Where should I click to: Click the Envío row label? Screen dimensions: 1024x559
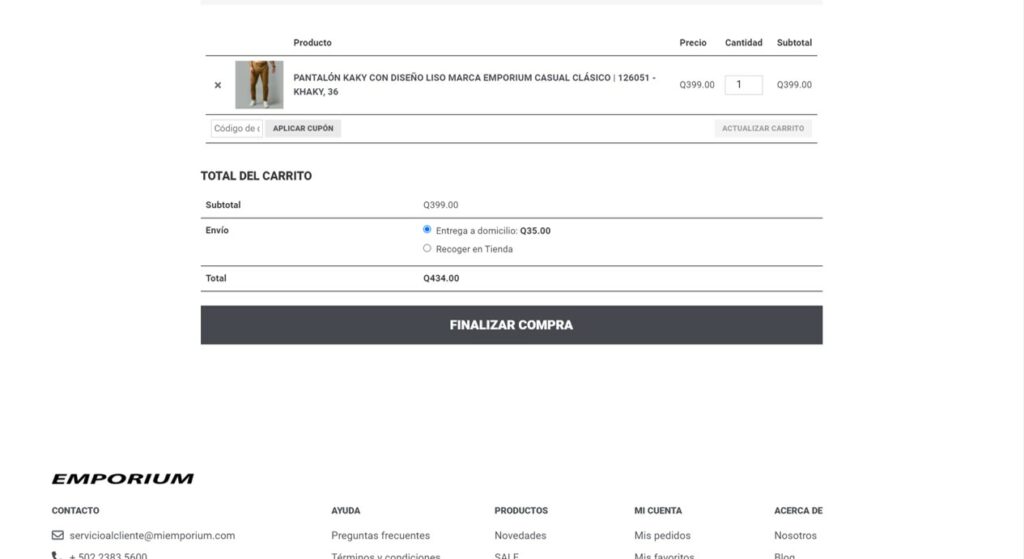217,231
